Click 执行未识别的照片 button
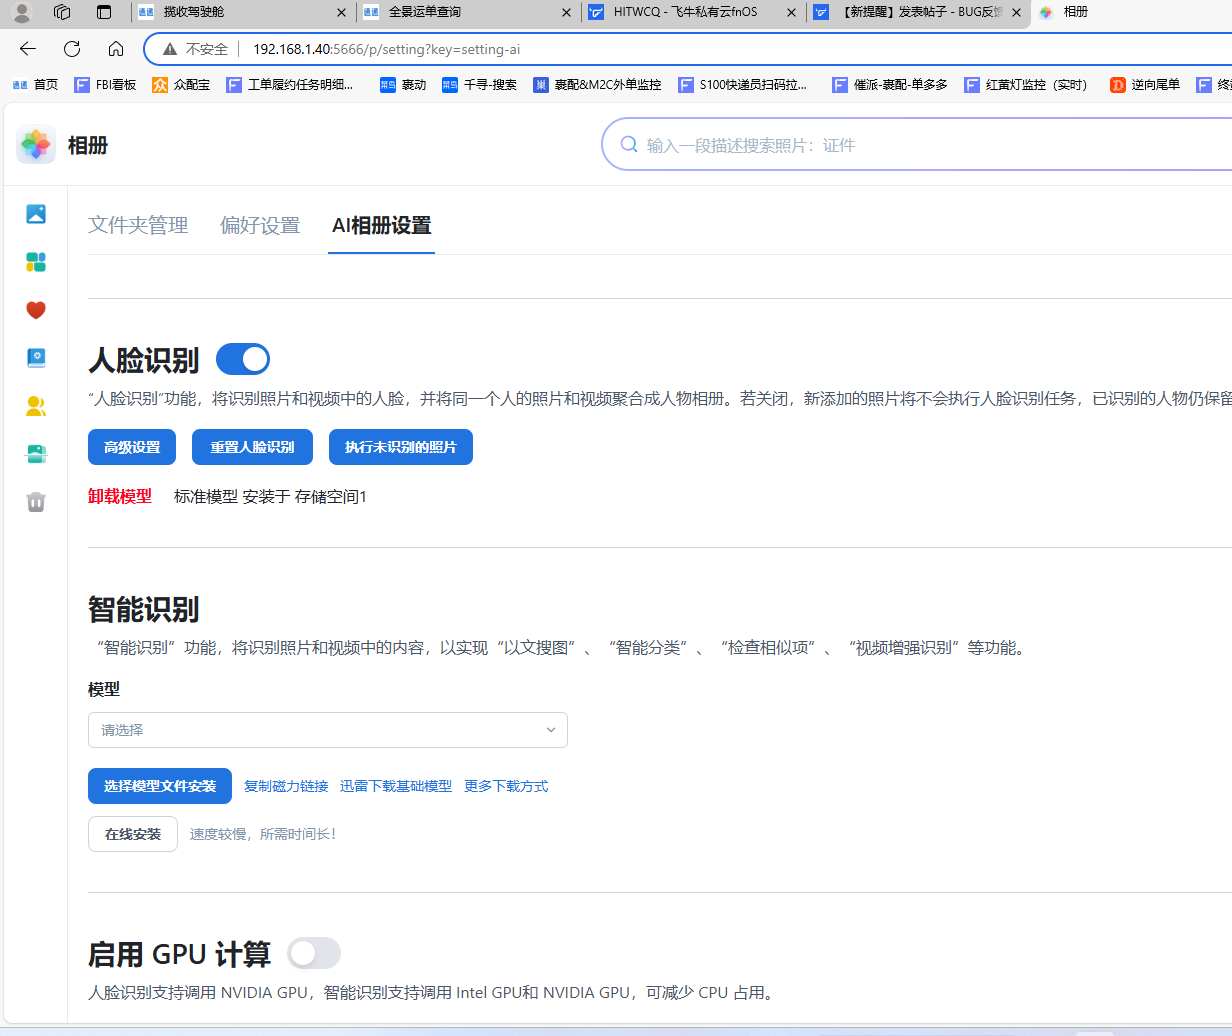 point(401,447)
